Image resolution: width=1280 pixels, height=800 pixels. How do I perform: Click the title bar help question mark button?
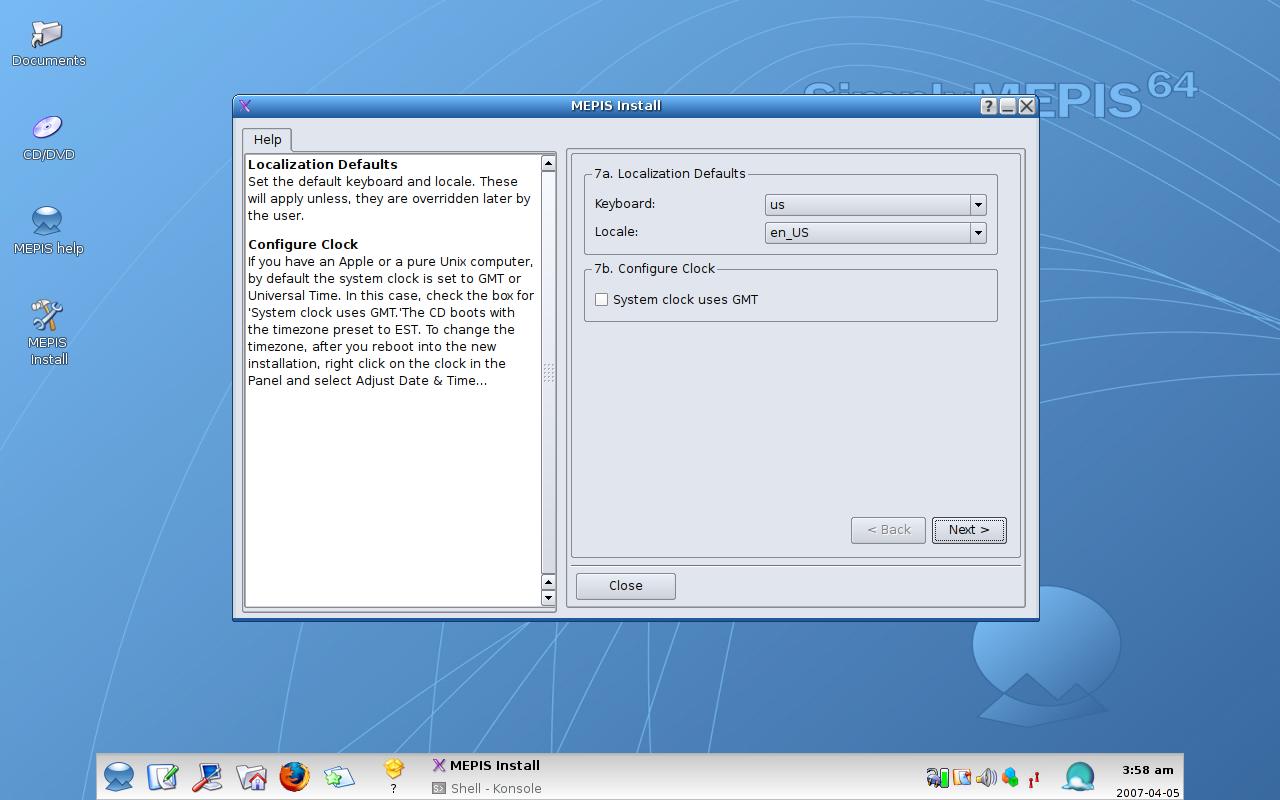tap(988, 106)
